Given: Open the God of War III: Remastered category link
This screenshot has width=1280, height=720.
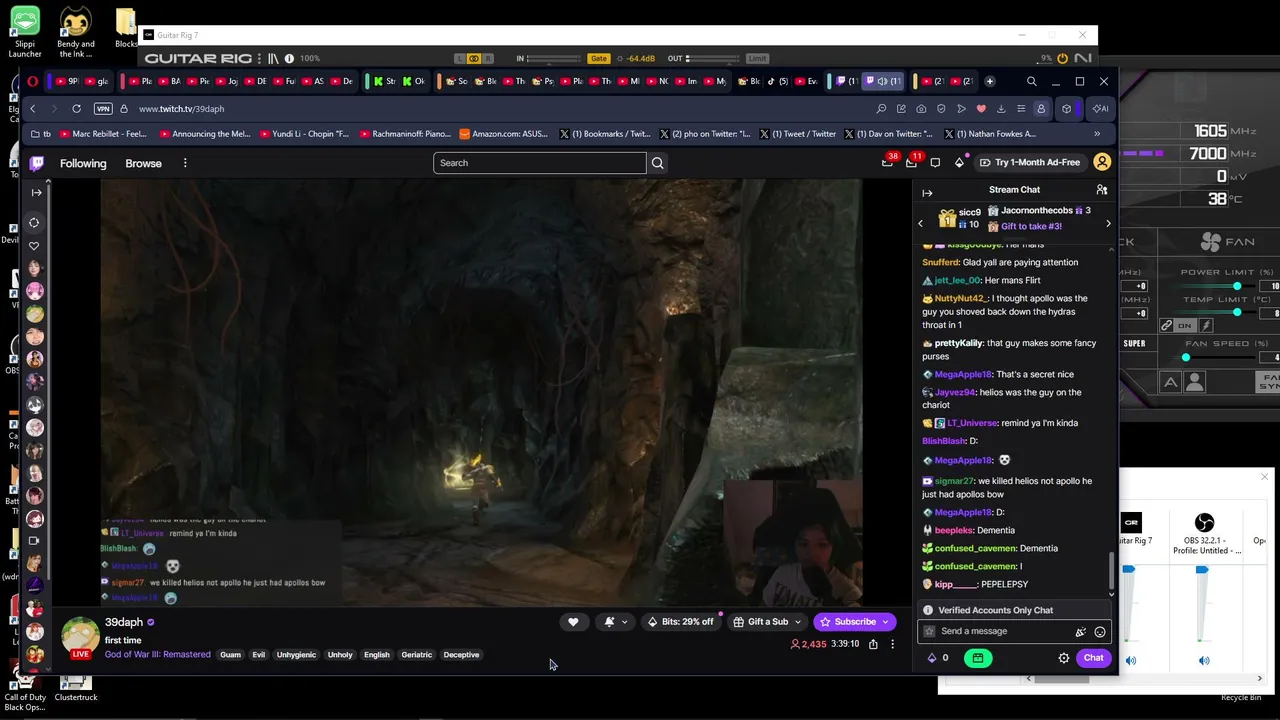Looking at the screenshot, I should pyautogui.click(x=158, y=655).
